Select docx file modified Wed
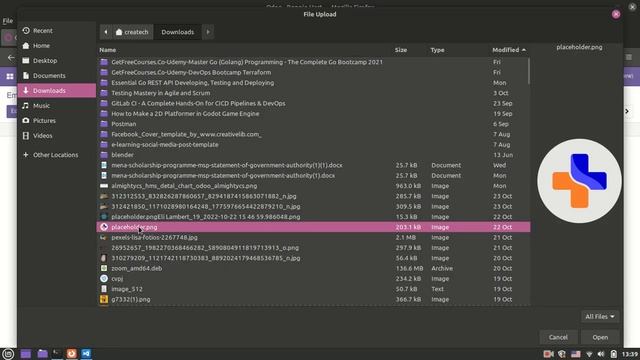The image size is (640, 360). [x=313, y=165]
